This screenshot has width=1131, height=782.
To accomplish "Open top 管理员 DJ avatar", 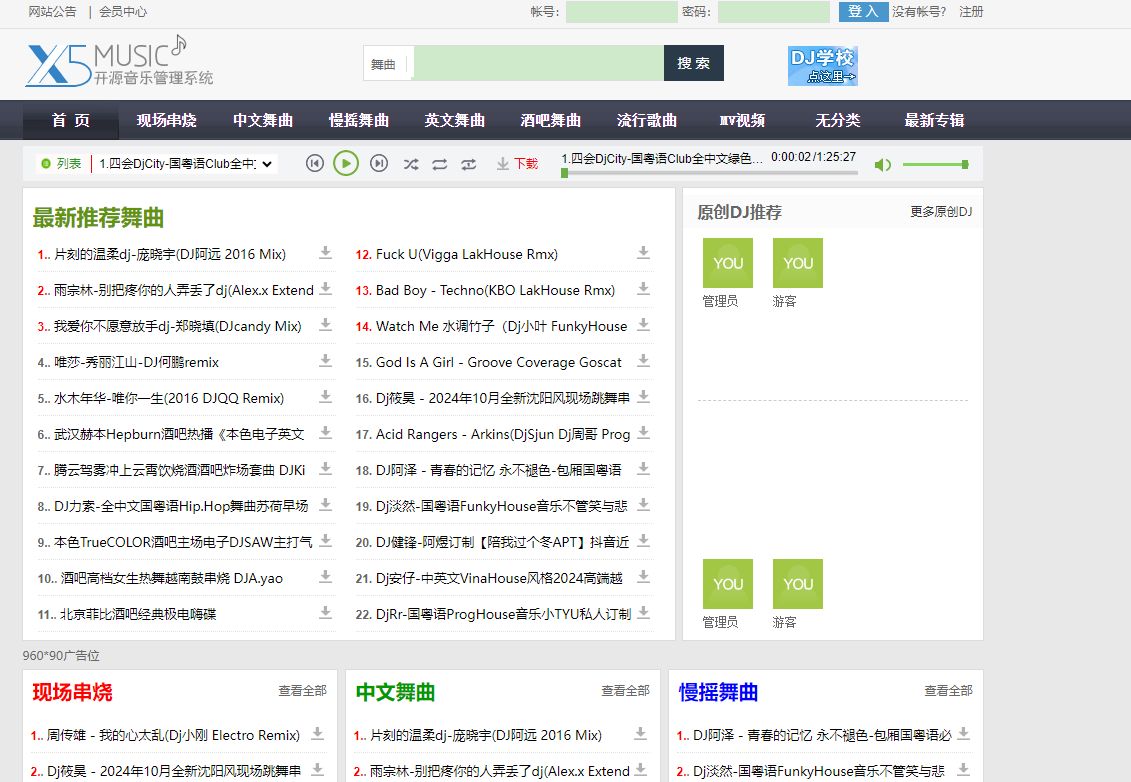I will click(x=728, y=263).
